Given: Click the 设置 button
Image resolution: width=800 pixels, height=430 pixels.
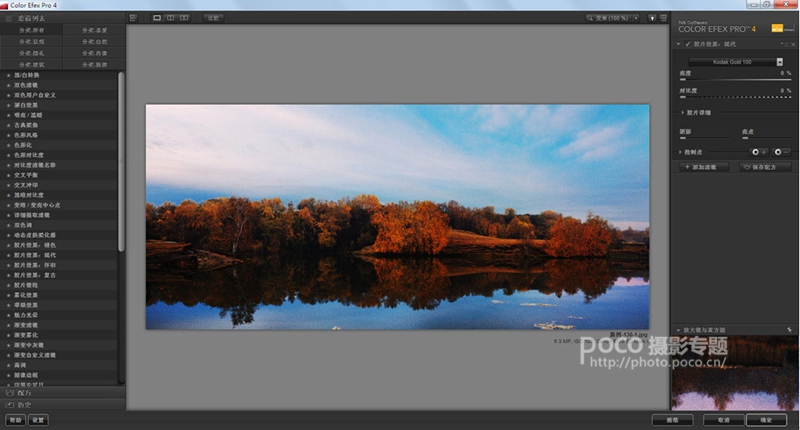Looking at the screenshot, I should [x=38, y=420].
